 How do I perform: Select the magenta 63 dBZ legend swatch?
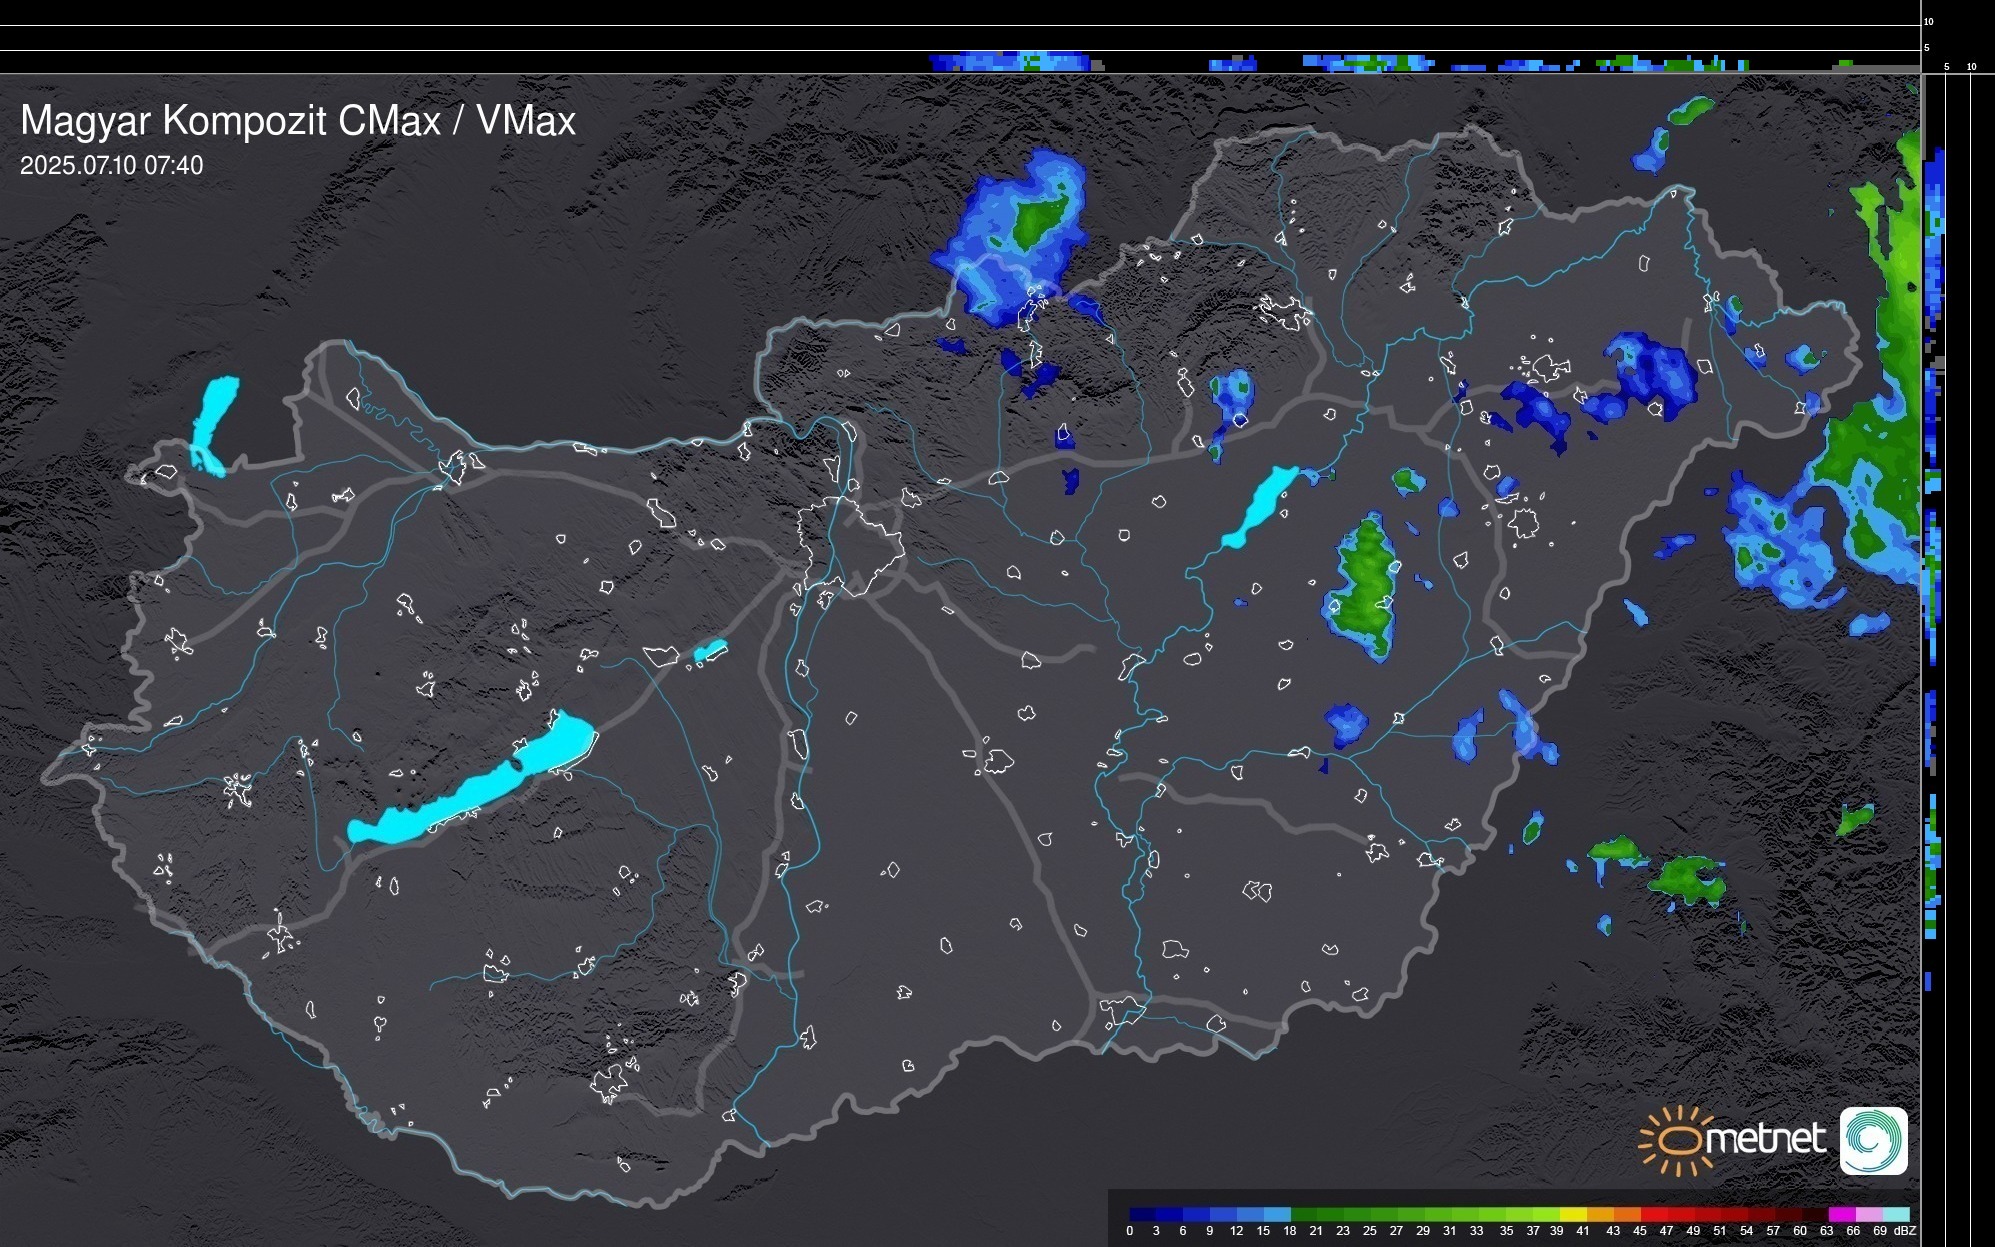(1840, 1215)
